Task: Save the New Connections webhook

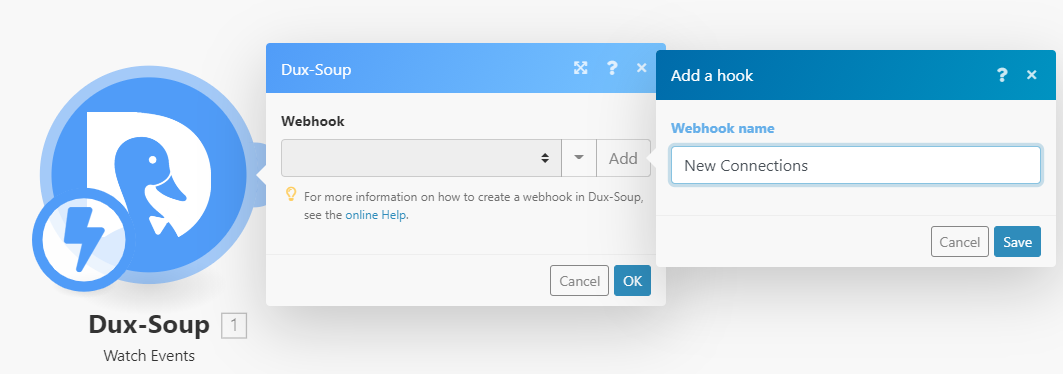Action: coord(1017,242)
